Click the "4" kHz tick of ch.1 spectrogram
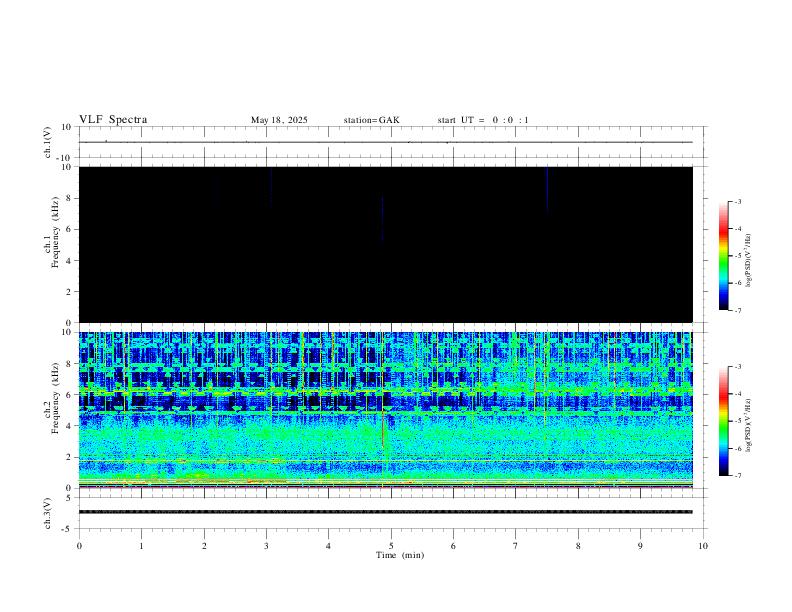 point(69,261)
